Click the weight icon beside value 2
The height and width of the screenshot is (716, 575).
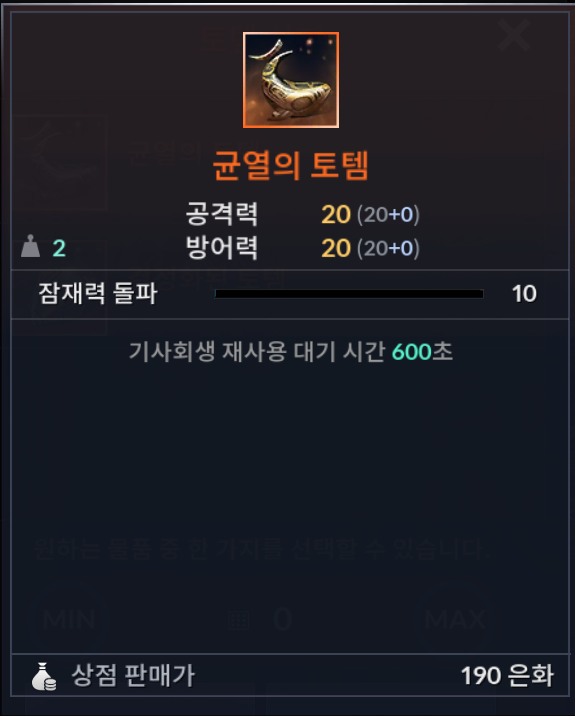(x=31, y=246)
